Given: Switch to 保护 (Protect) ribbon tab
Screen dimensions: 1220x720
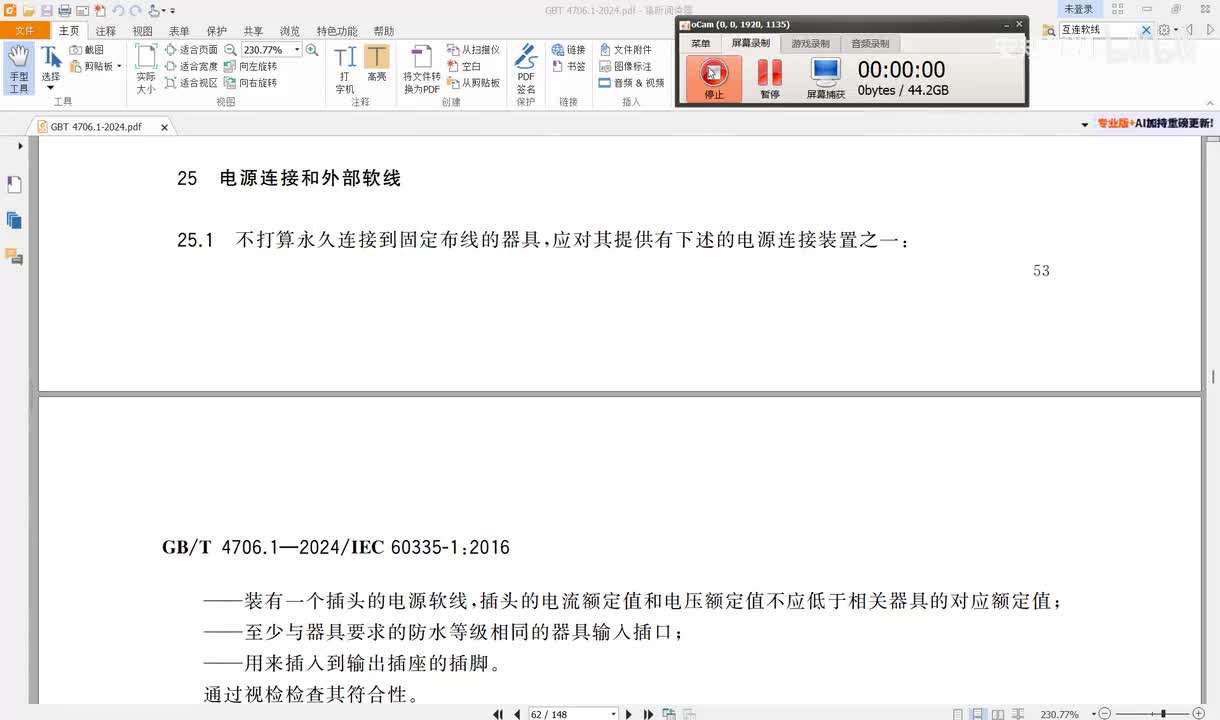Looking at the screenshot, I should tap(216, 31).
